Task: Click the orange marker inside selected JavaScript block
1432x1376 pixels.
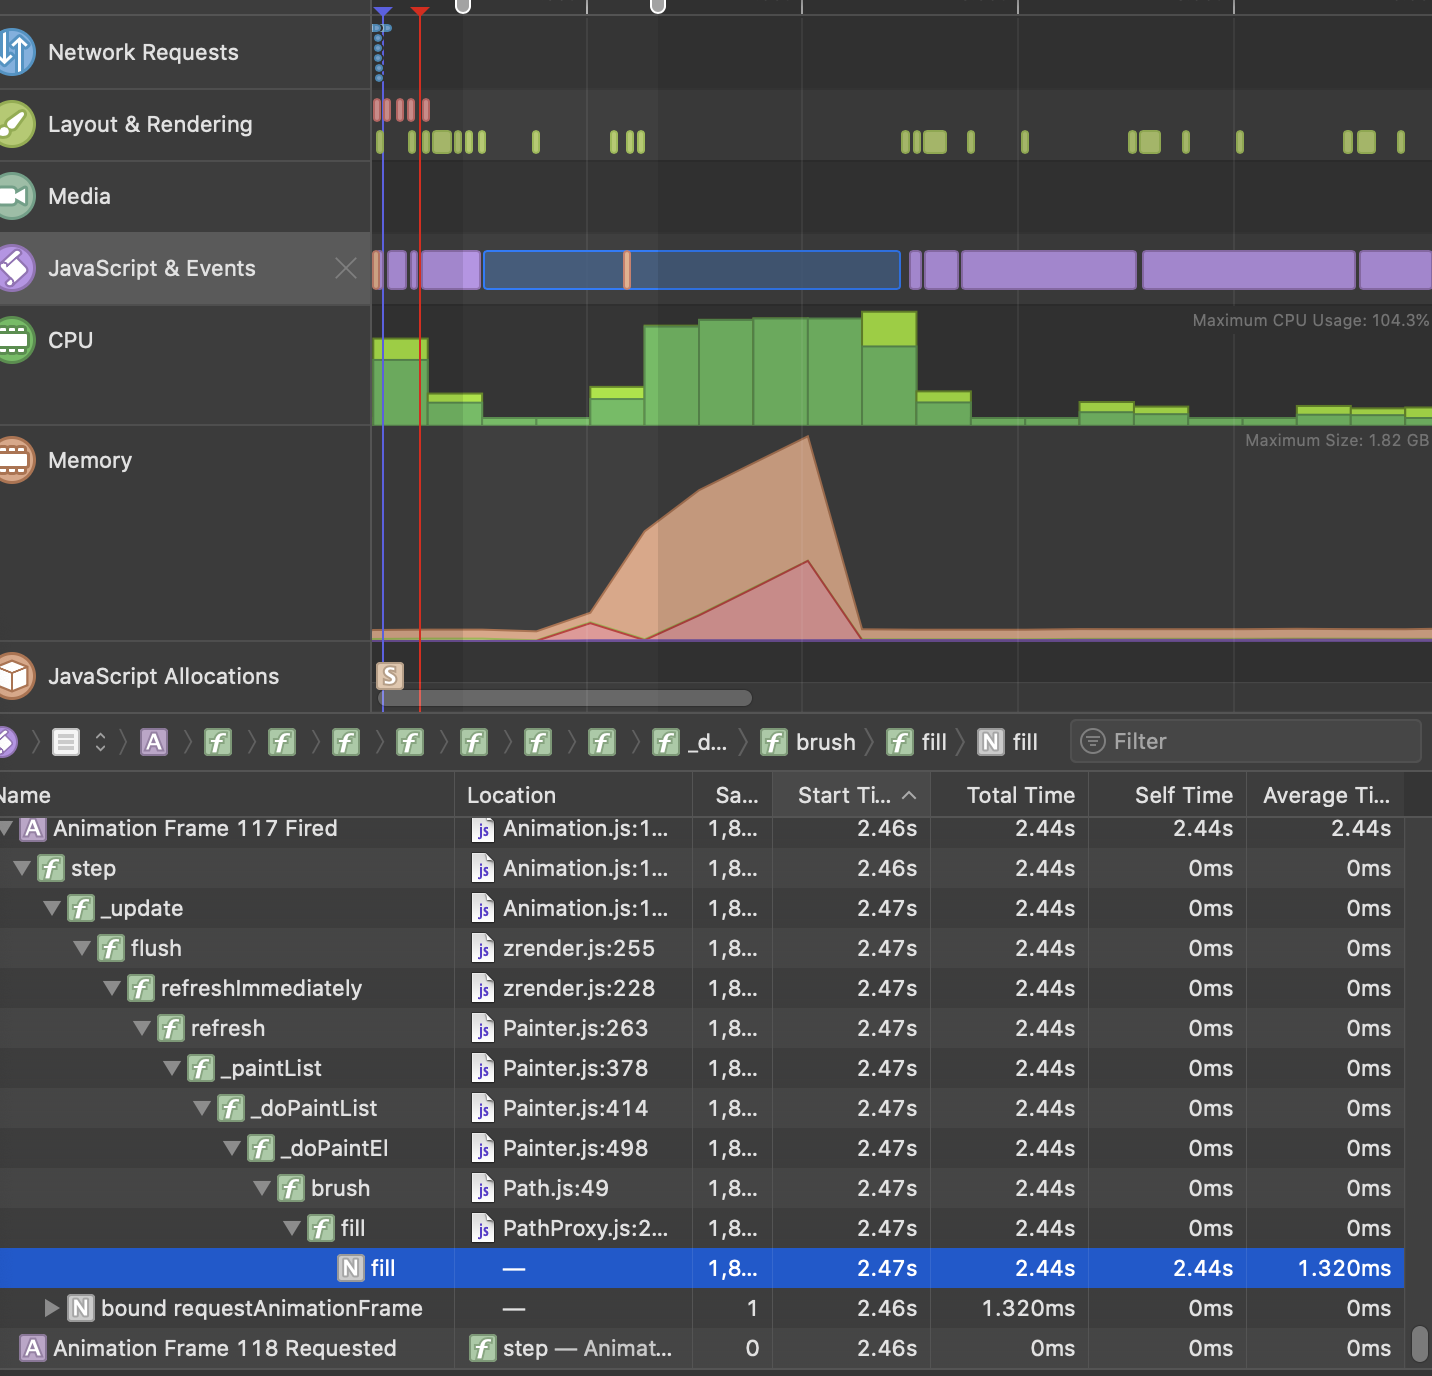Action: pyautogui.click(x=627, y=270)
